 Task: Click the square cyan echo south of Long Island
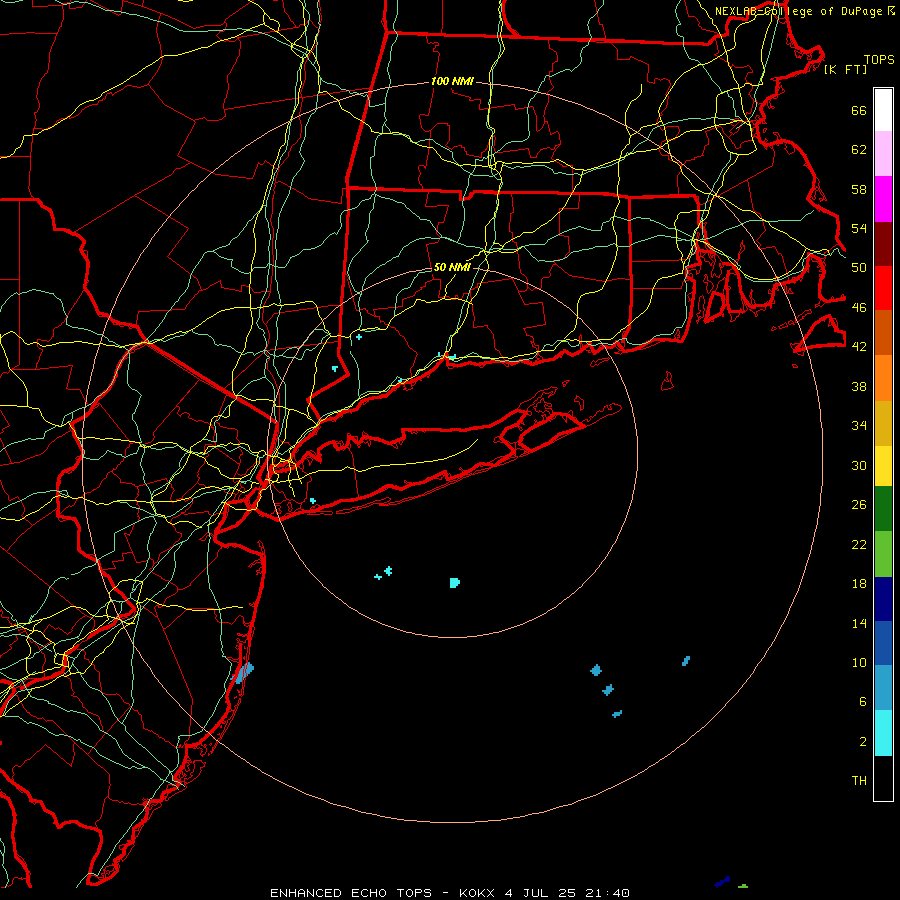(455, 583)
